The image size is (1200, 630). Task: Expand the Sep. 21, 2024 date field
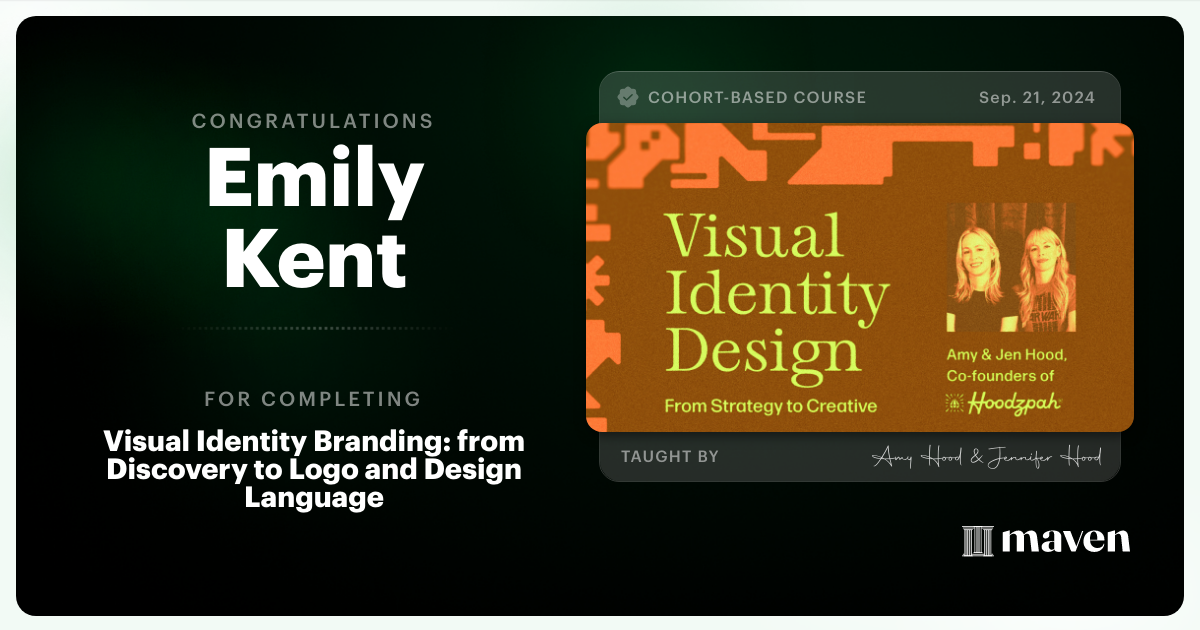(1035, 97)
